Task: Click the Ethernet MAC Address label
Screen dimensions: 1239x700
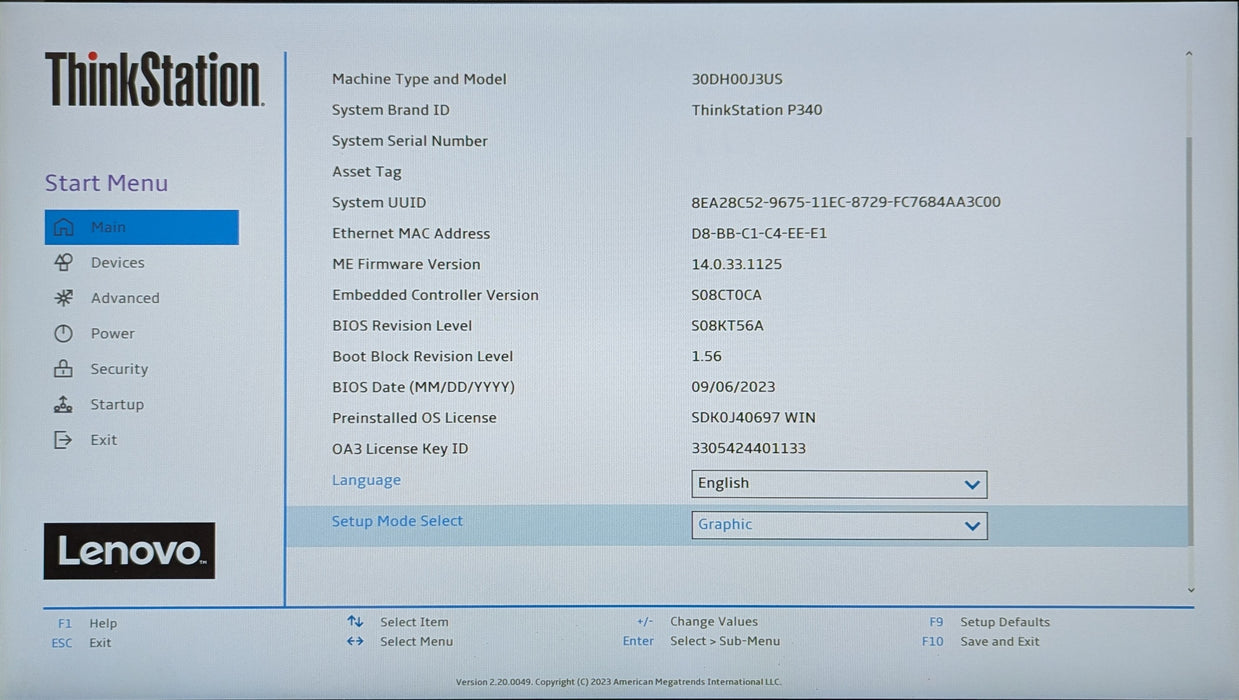Action: pos(411,233)
